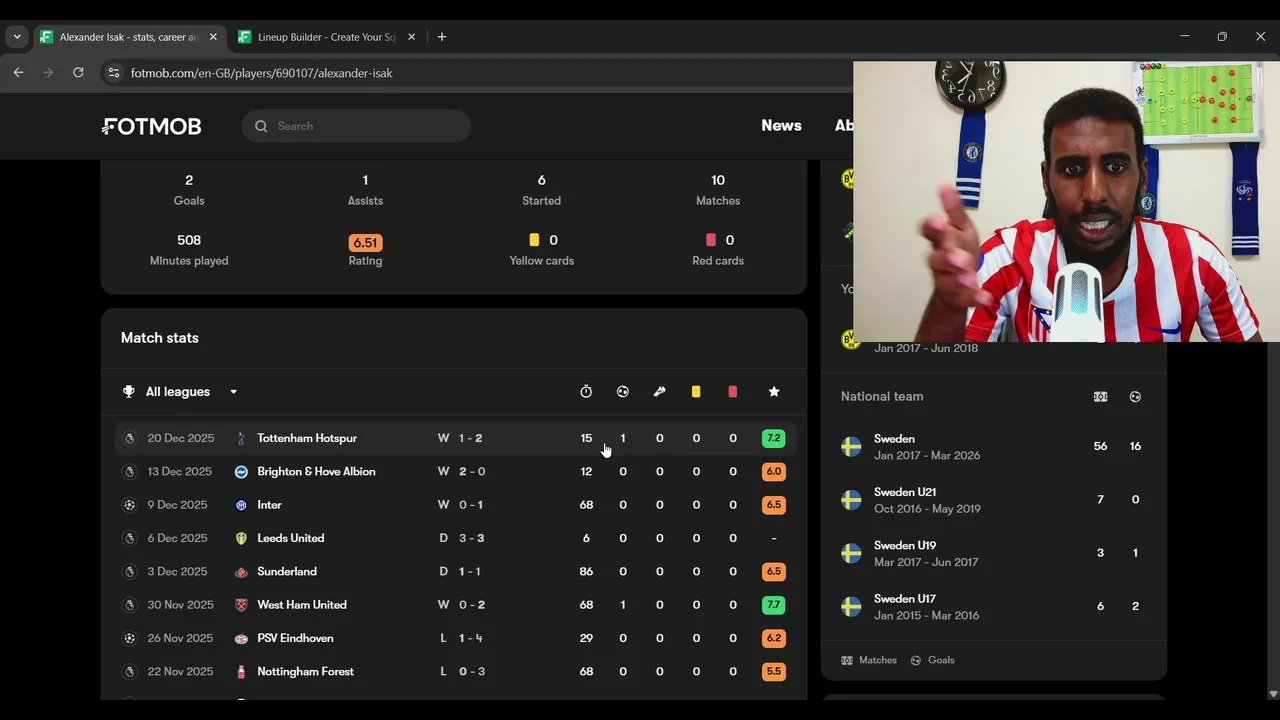Viewport: 1280px width, 720px height.
Task: Open the West Ham United match
Action: click(454, 605)
